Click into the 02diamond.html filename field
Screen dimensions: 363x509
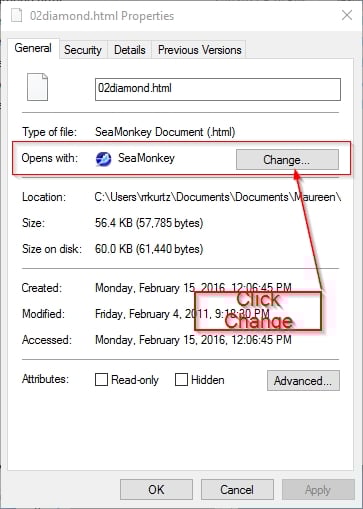[x=218, y=89]
